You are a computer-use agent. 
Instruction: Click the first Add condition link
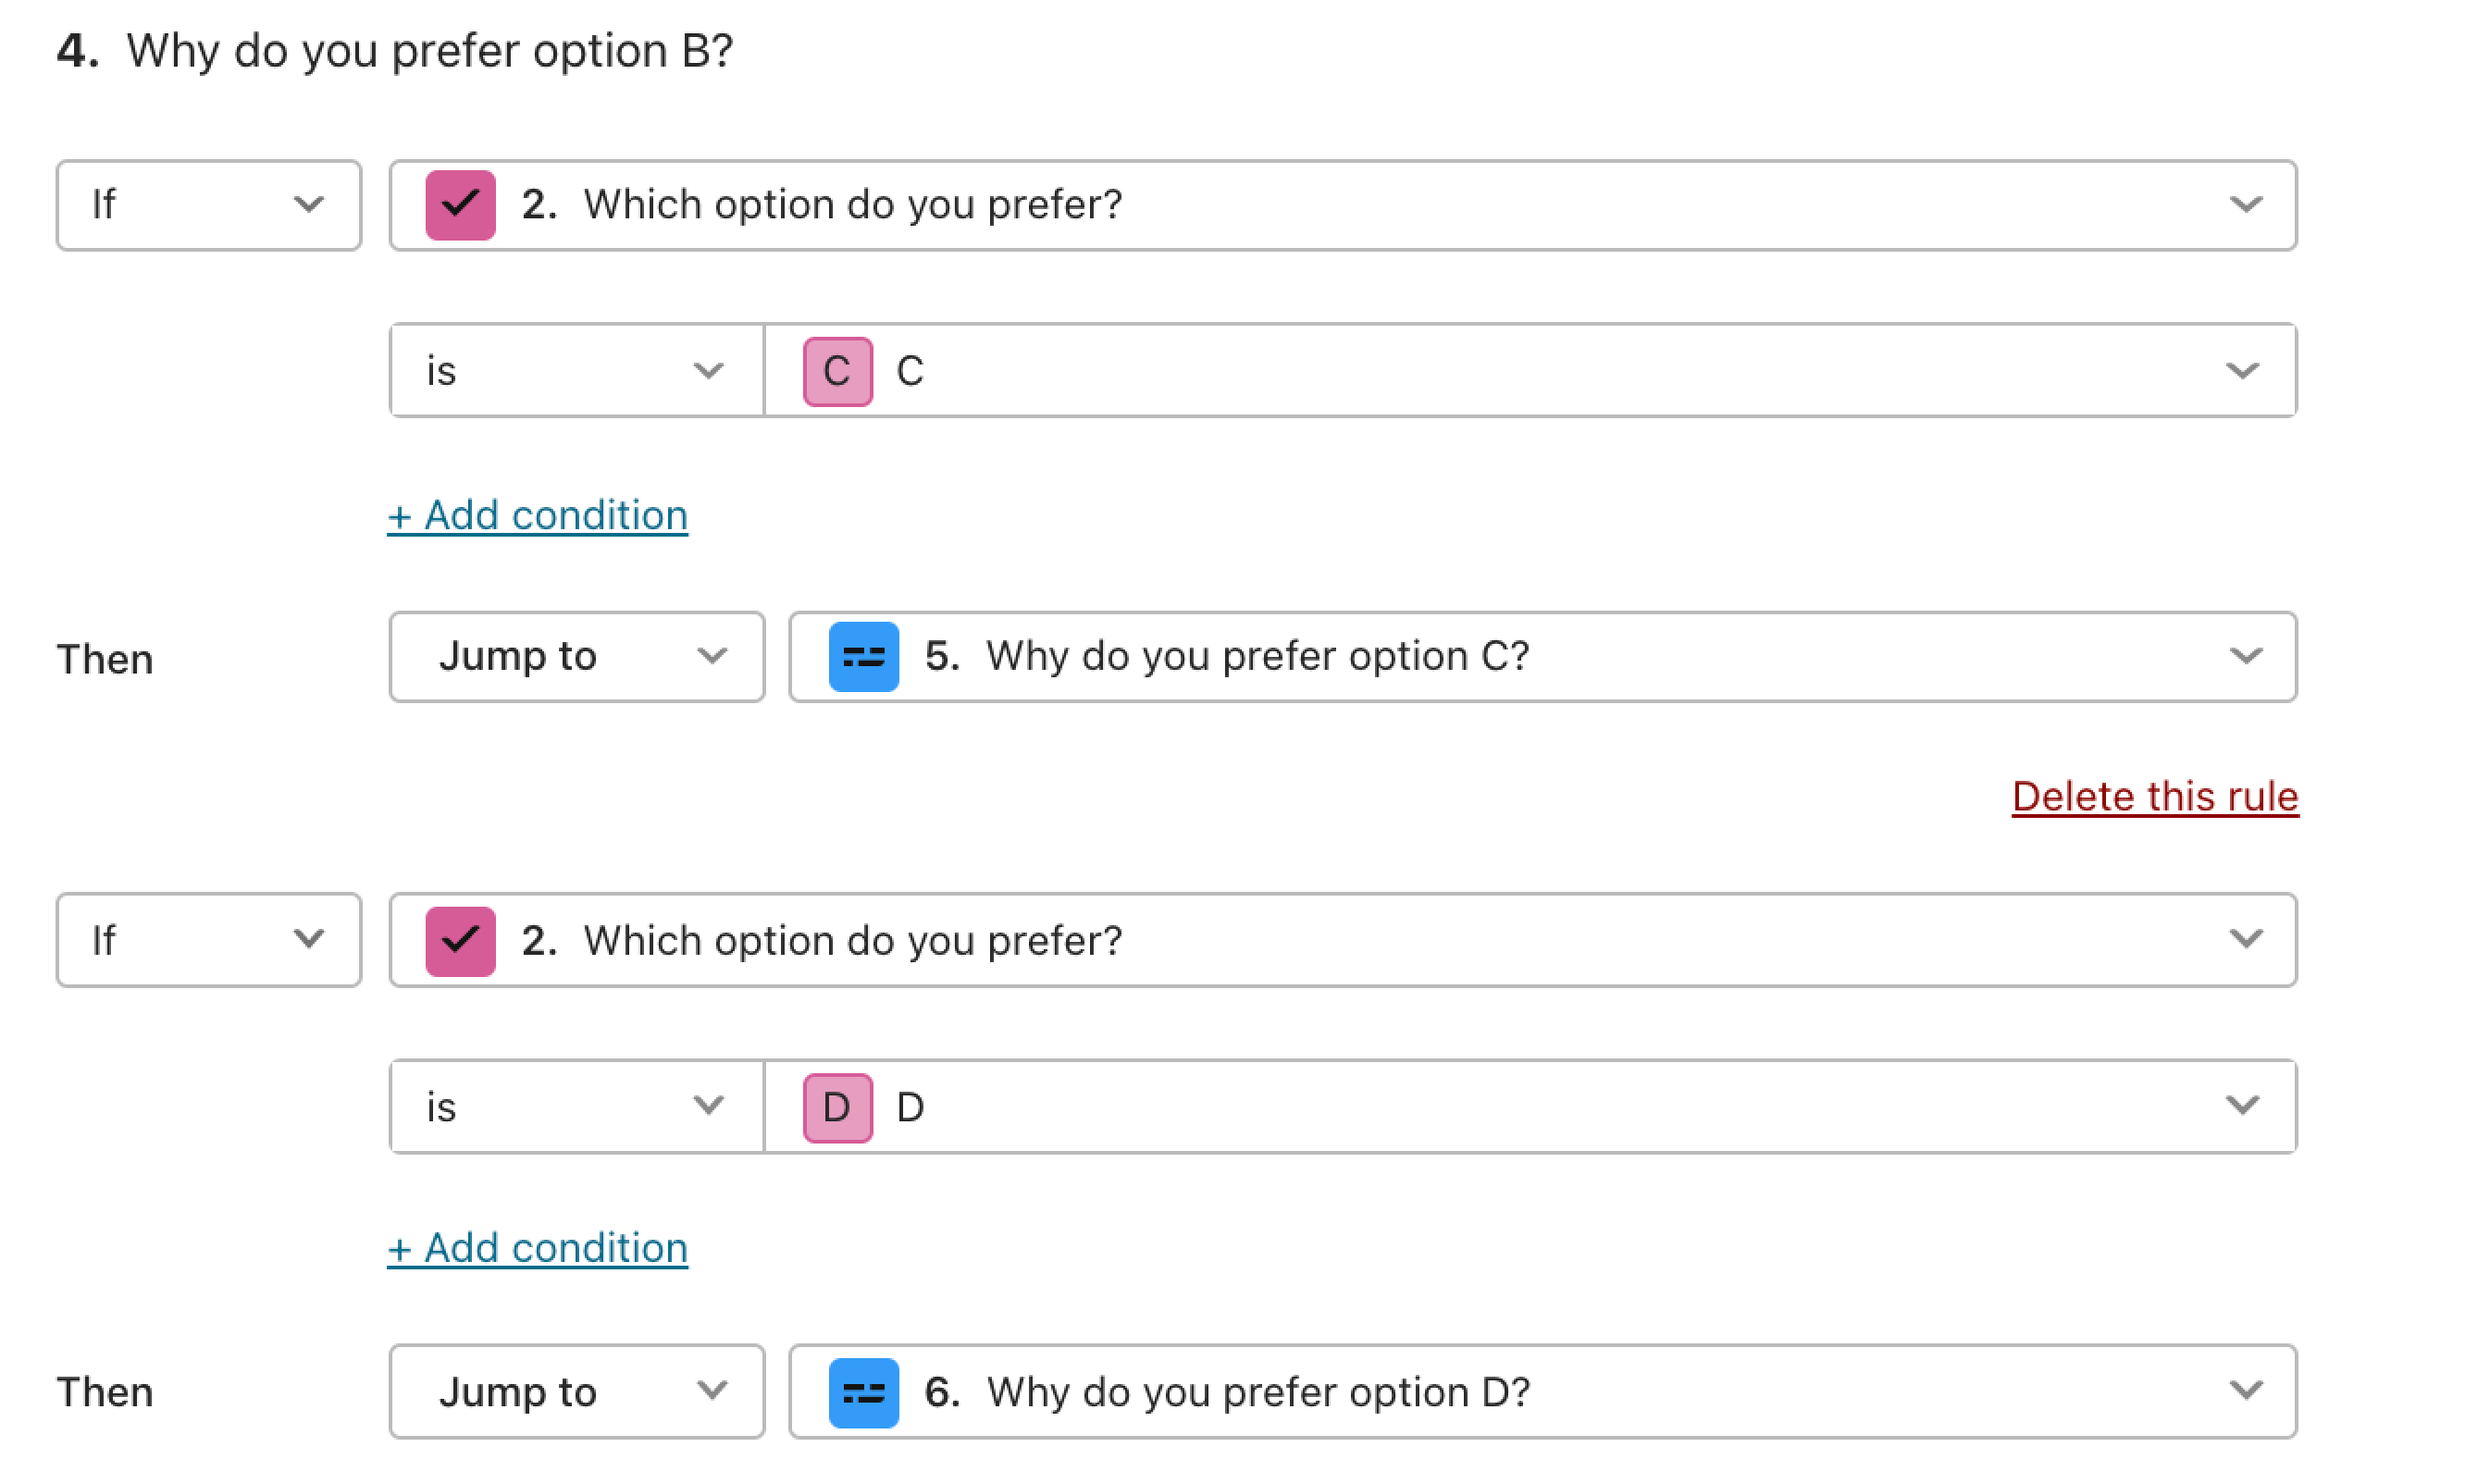[x=537, y=515]
